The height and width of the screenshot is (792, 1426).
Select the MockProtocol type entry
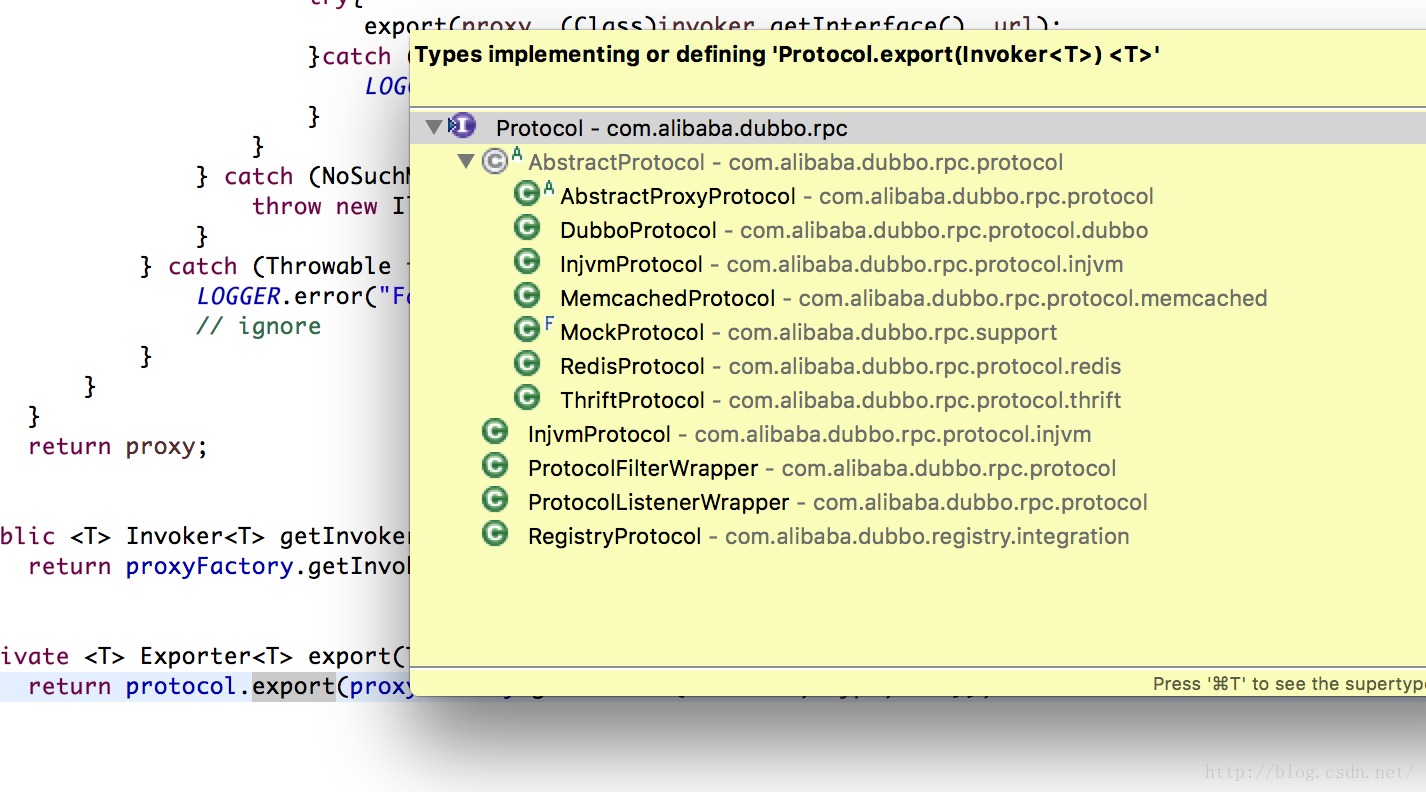[809, 332]
